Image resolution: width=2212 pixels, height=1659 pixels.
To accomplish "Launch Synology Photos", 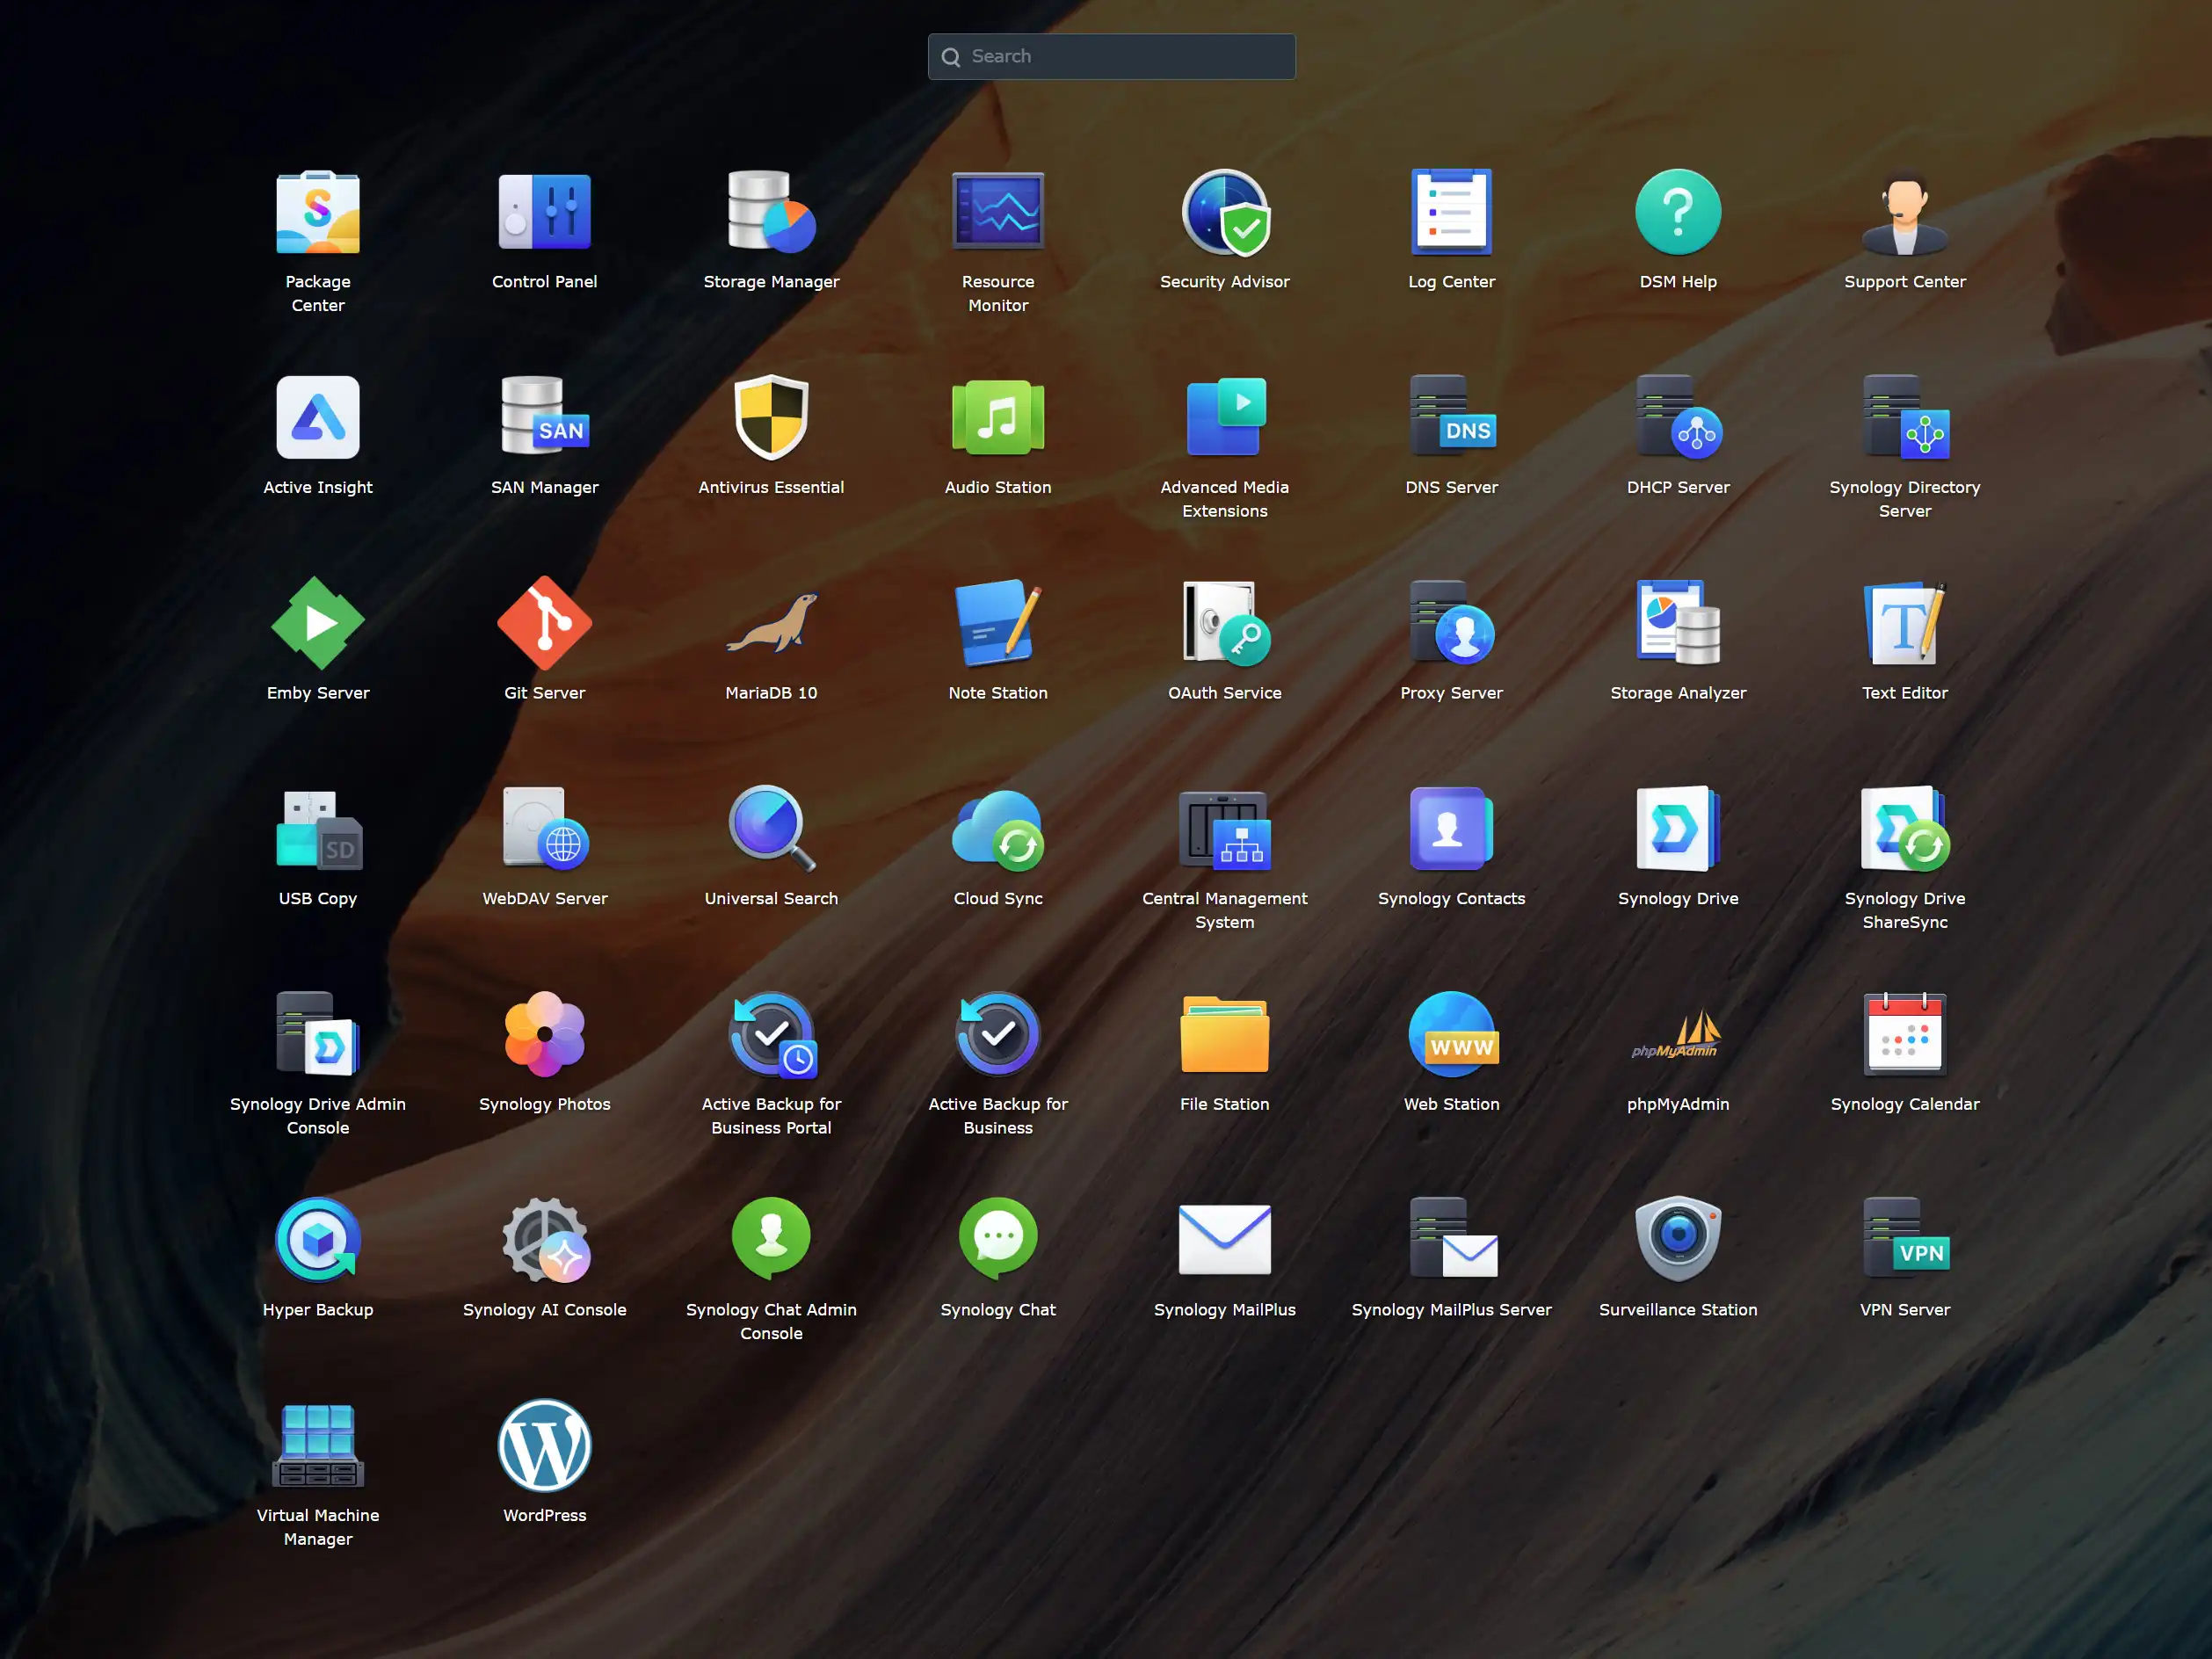I will pos(544,1035).
